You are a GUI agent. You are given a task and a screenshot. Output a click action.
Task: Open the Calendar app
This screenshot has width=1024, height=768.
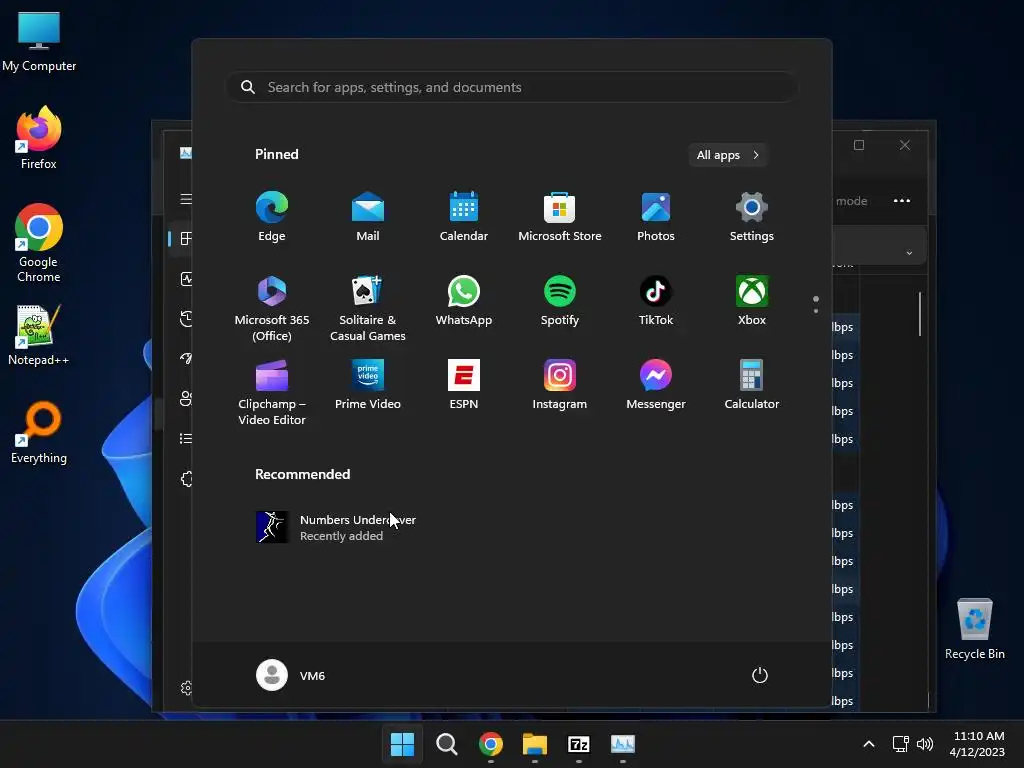click(464, 217)
